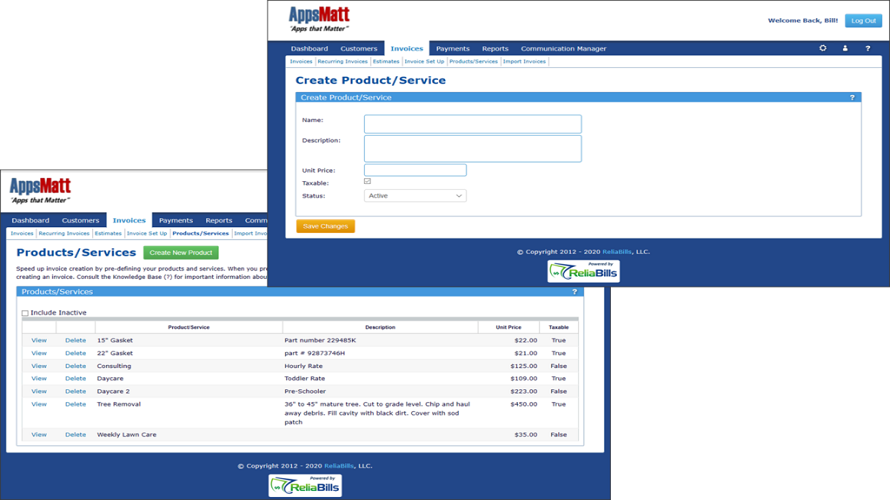
Task: View the Tree Removal service
Action: 39,404
